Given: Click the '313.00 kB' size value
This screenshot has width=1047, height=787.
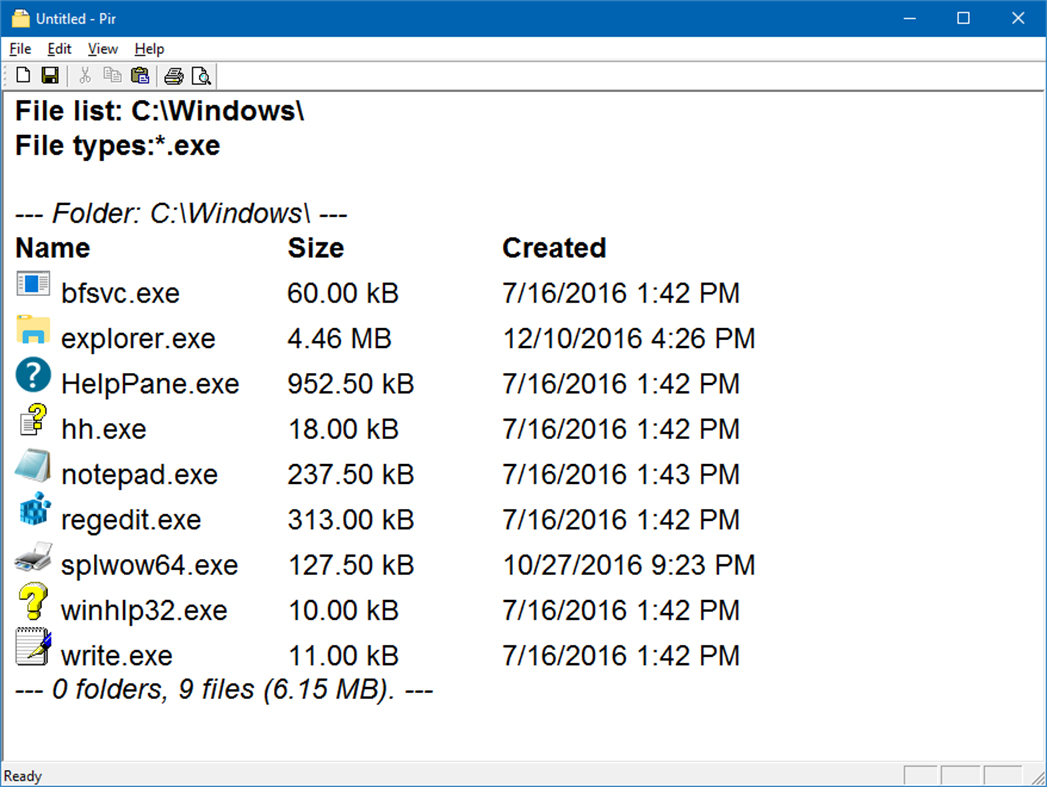Looking at the screenshot, I should tap(351, 520).
